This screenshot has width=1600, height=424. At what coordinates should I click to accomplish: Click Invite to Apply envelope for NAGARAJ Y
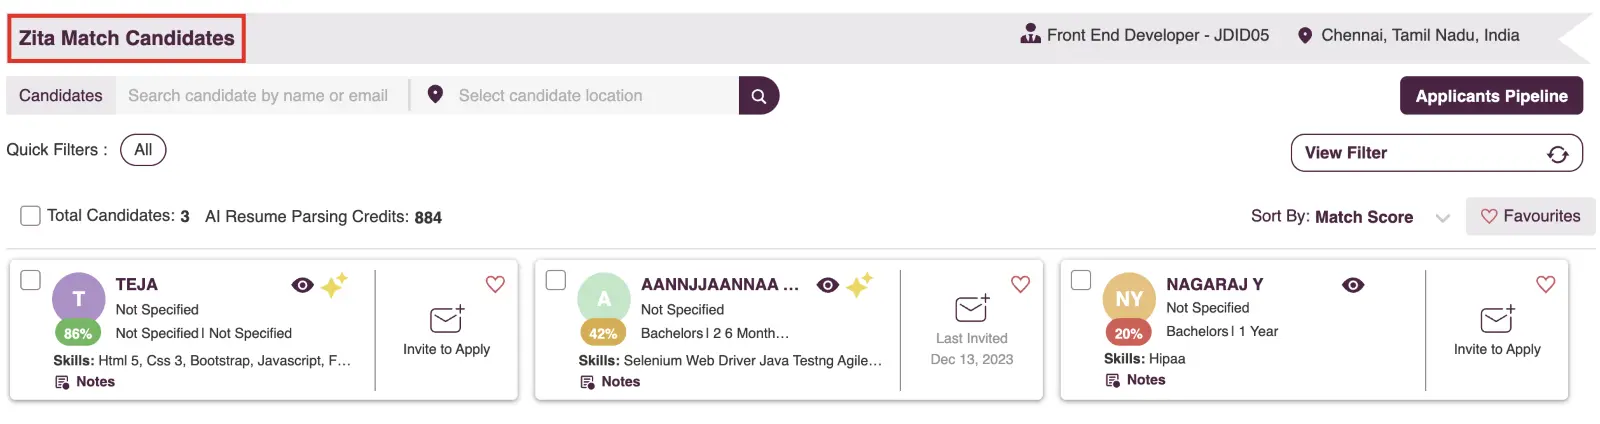coord(1497,319)
